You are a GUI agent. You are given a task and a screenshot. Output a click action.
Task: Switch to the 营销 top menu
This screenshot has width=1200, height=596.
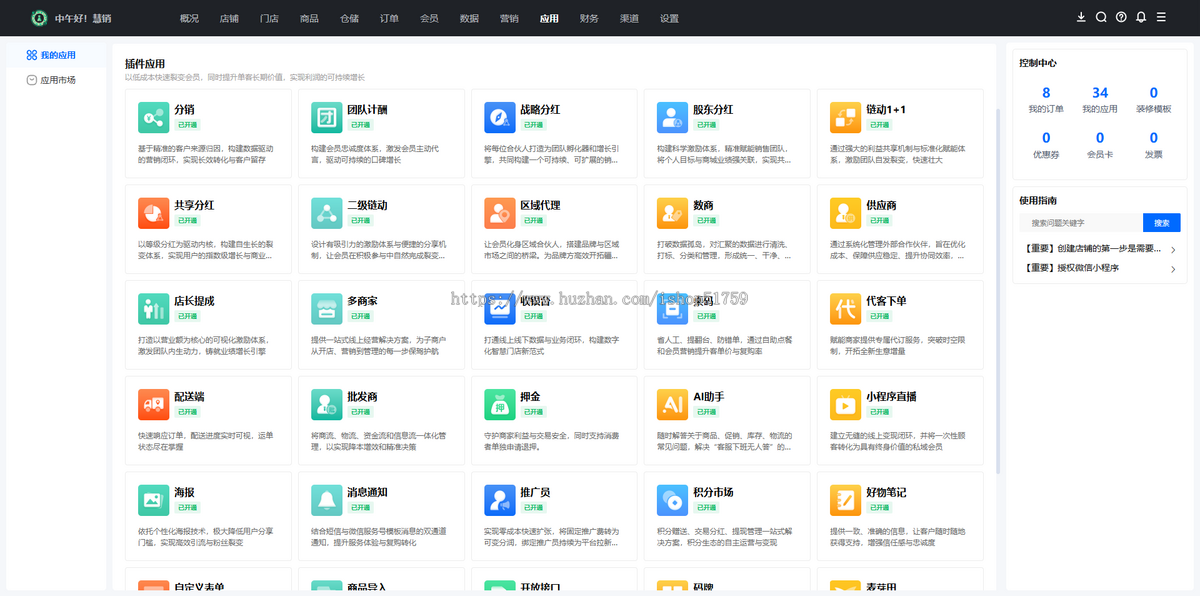tap(509, 18)
